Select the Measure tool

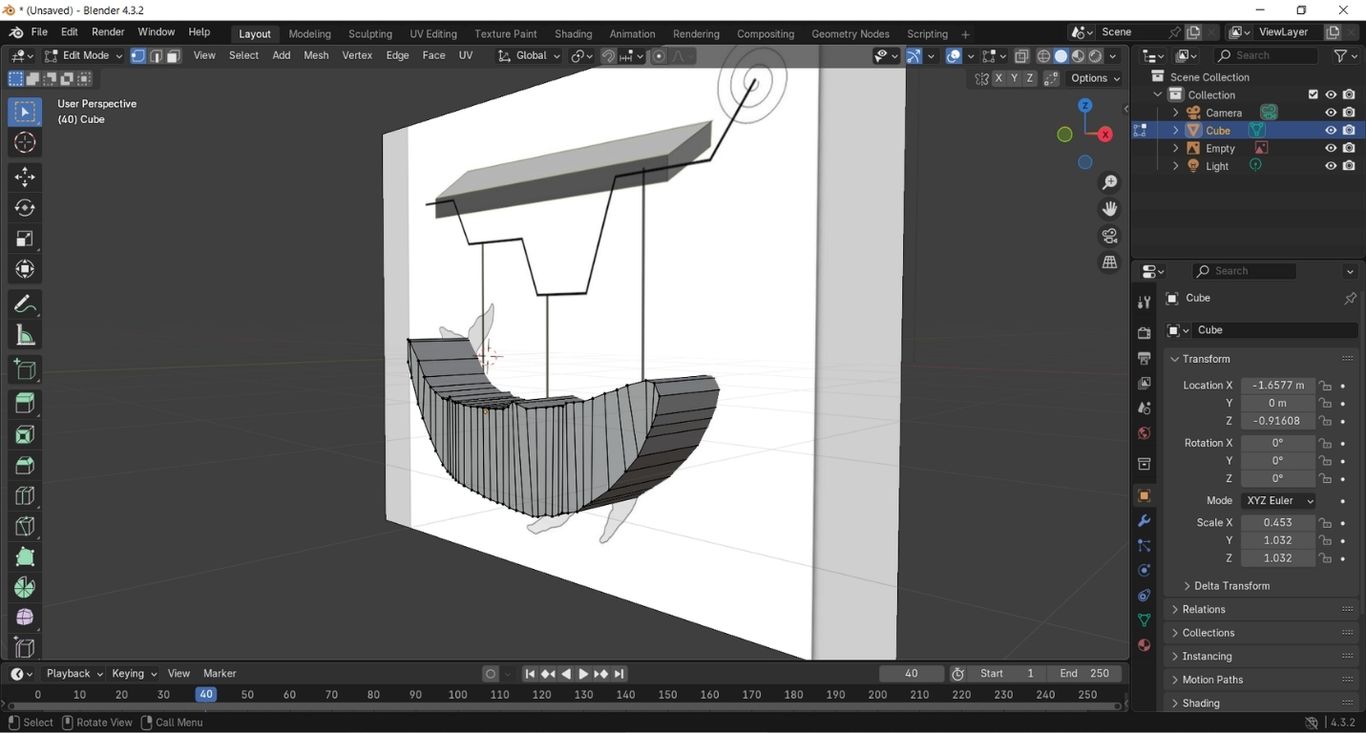[x=25, y=336]
